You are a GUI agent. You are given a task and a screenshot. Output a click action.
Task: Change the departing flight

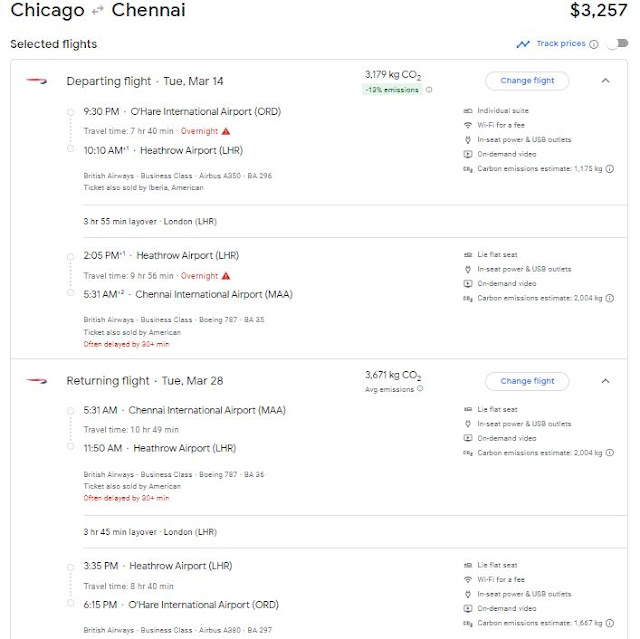(526, 81)
